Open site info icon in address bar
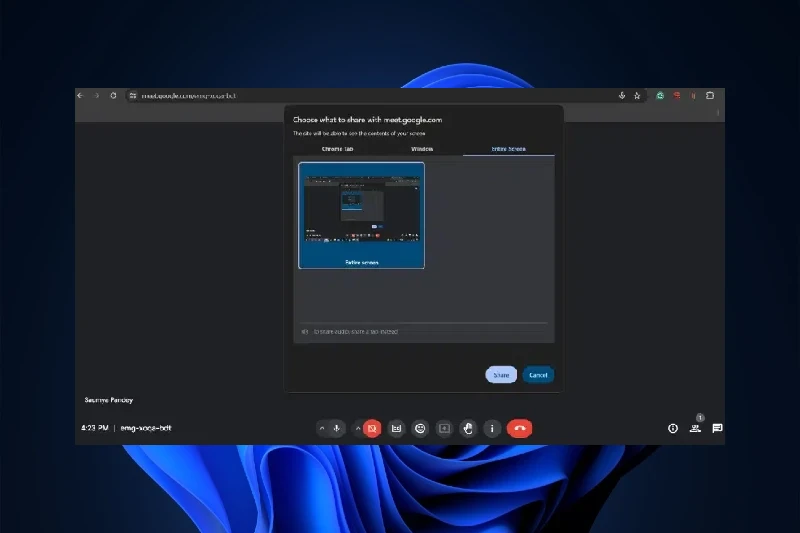The width and height of the screenshot is (800, 533). (133, 95)
